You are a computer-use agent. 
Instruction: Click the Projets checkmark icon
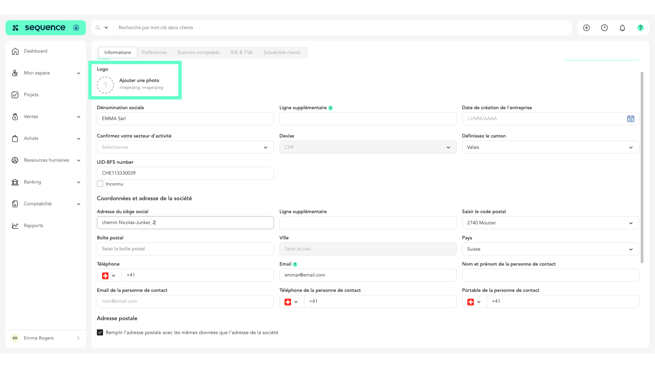(15, 95)
